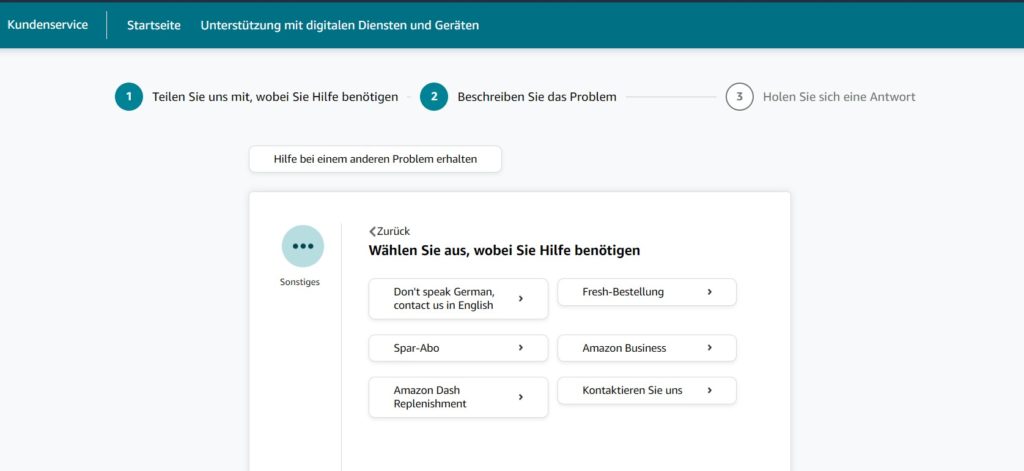The height and width of the screenshot is (471, 1024).
Task: Click the Sonstiges three-dots icon
Action: coord(302,246)
